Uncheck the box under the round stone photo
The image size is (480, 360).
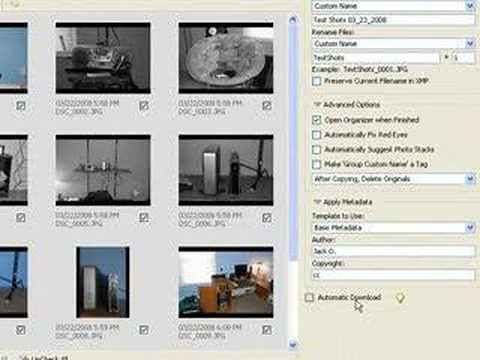[x=267, y=106]
